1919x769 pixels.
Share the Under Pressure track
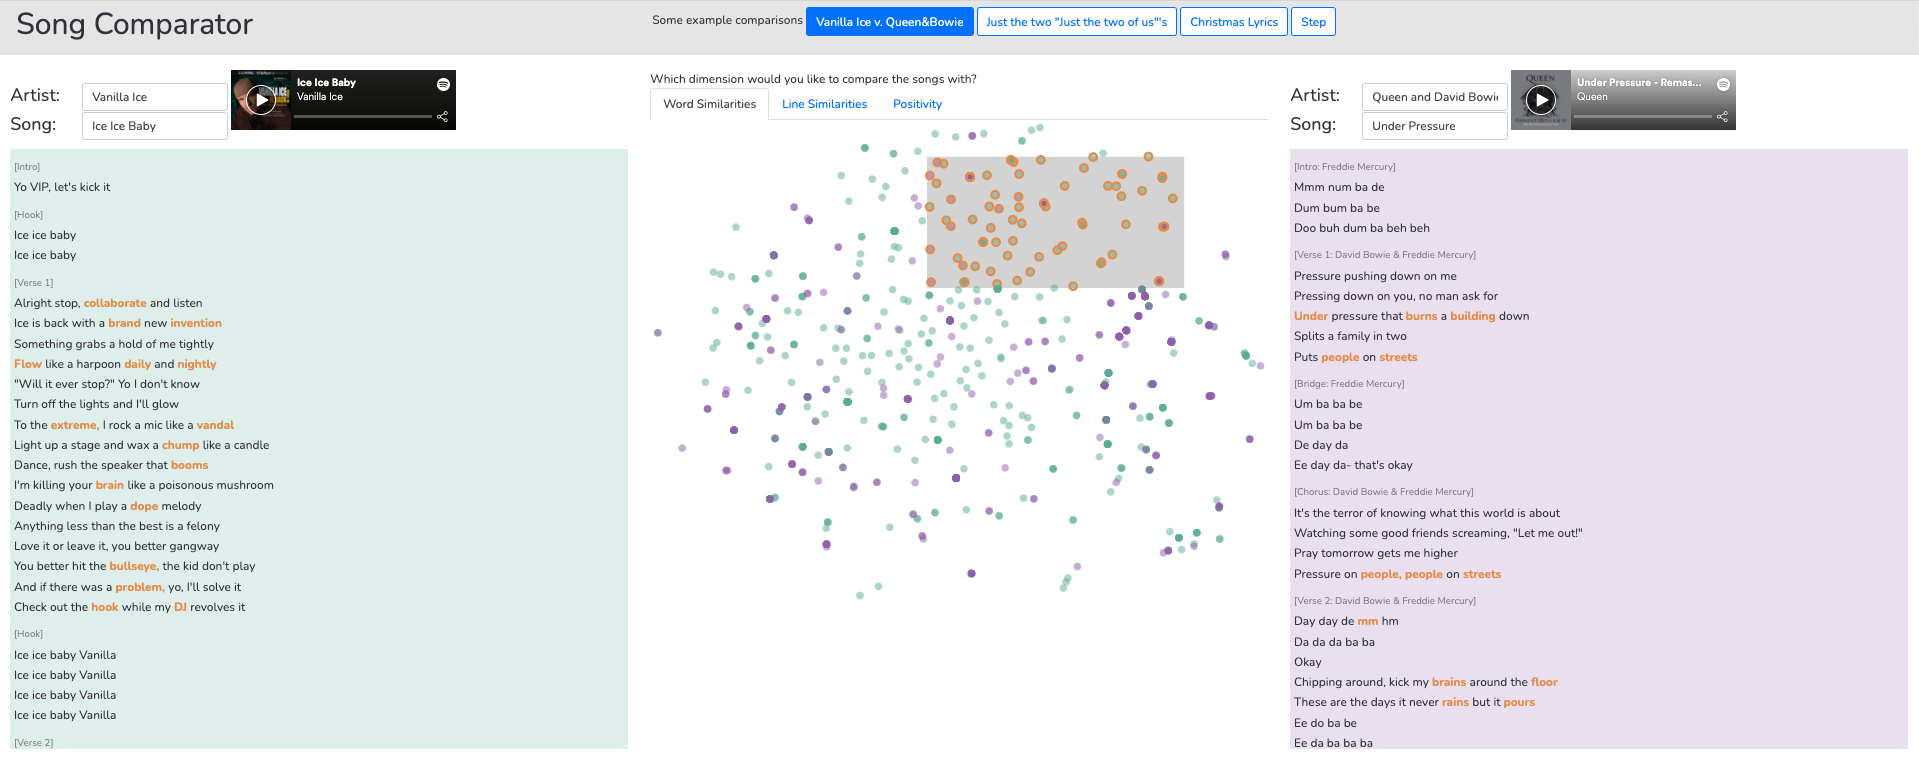[1722, 117]
